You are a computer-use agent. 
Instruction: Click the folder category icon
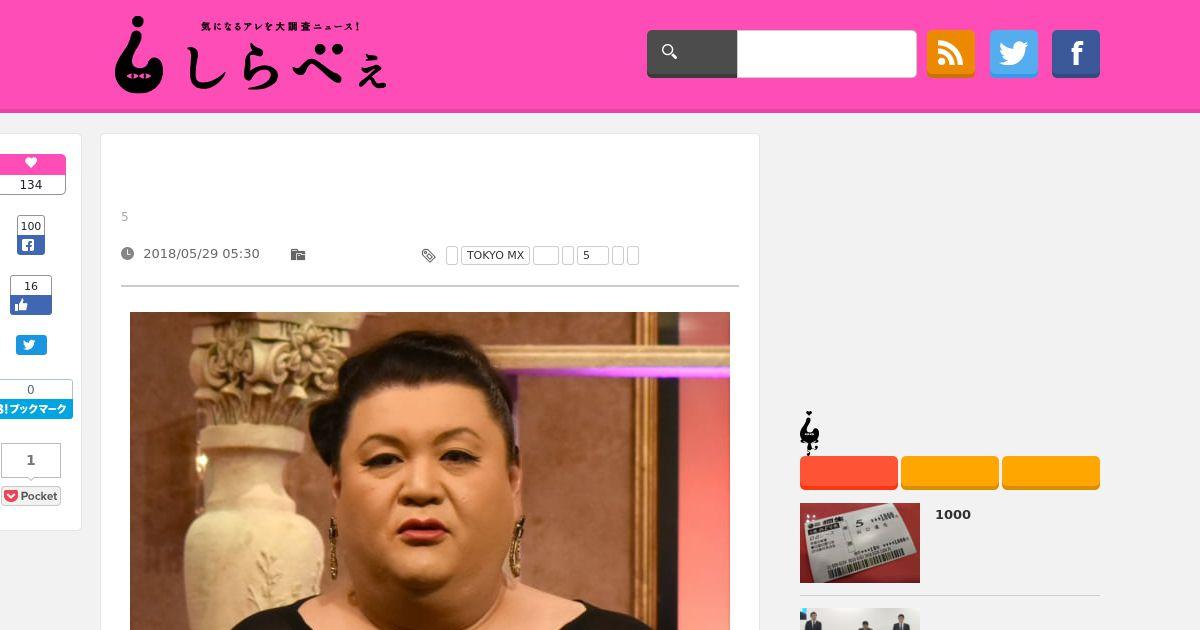pyautogui.click(x=298, y=255)
